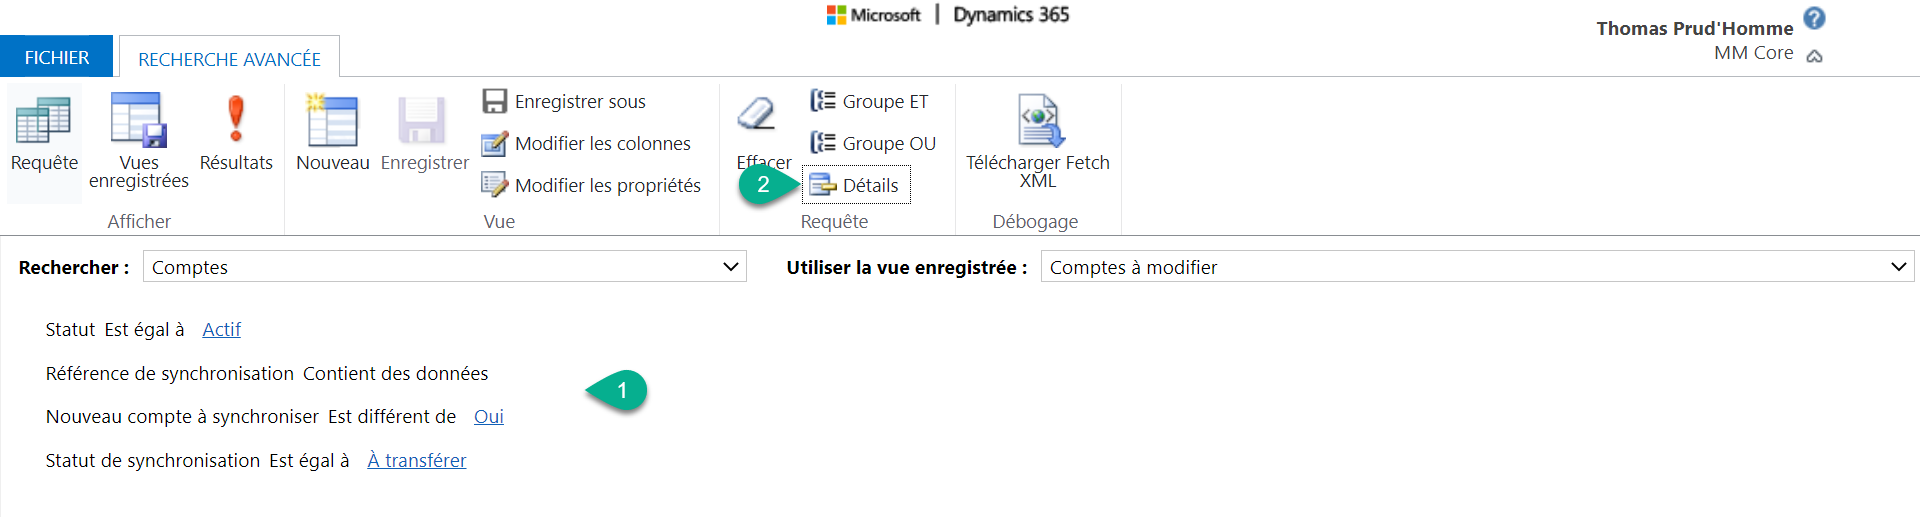
Task: Select the RECHERCHE AVANCÉE tab
Action: [229, 59]
